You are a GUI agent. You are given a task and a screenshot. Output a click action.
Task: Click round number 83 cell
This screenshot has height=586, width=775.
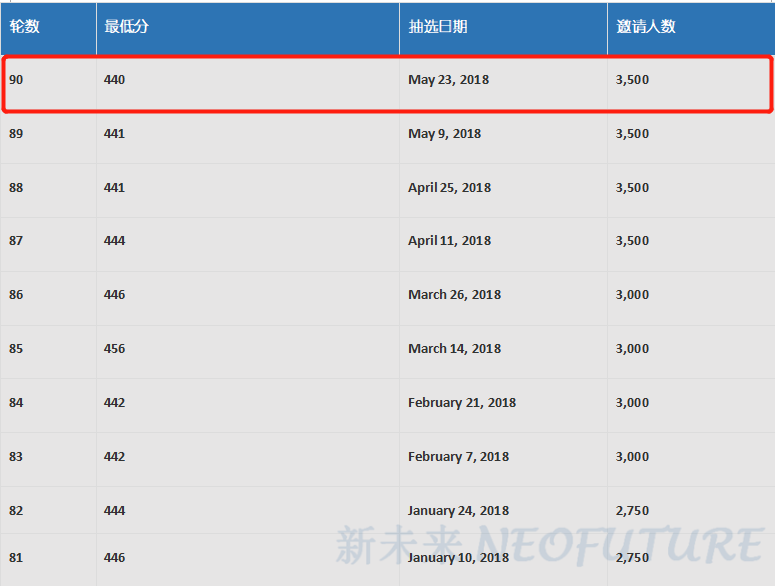pyautogui.click(x=17, y=457)
